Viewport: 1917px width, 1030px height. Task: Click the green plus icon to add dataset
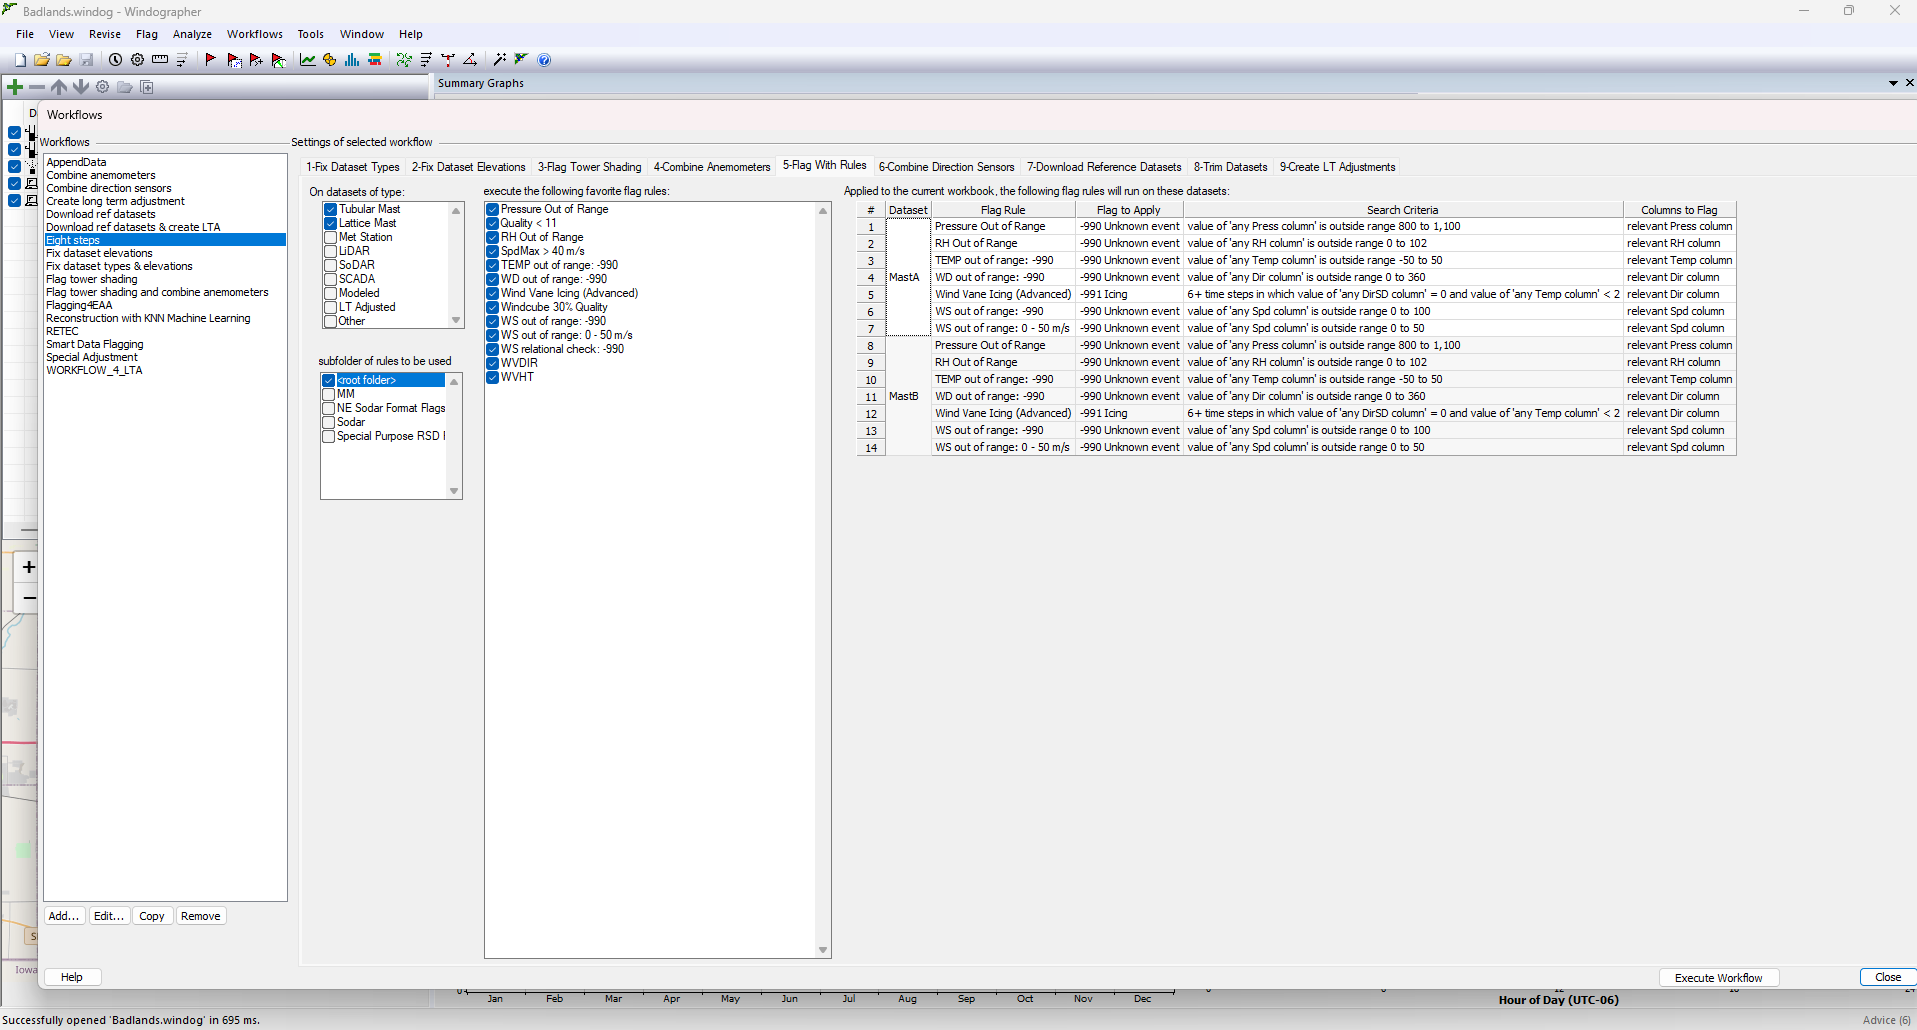14,86
